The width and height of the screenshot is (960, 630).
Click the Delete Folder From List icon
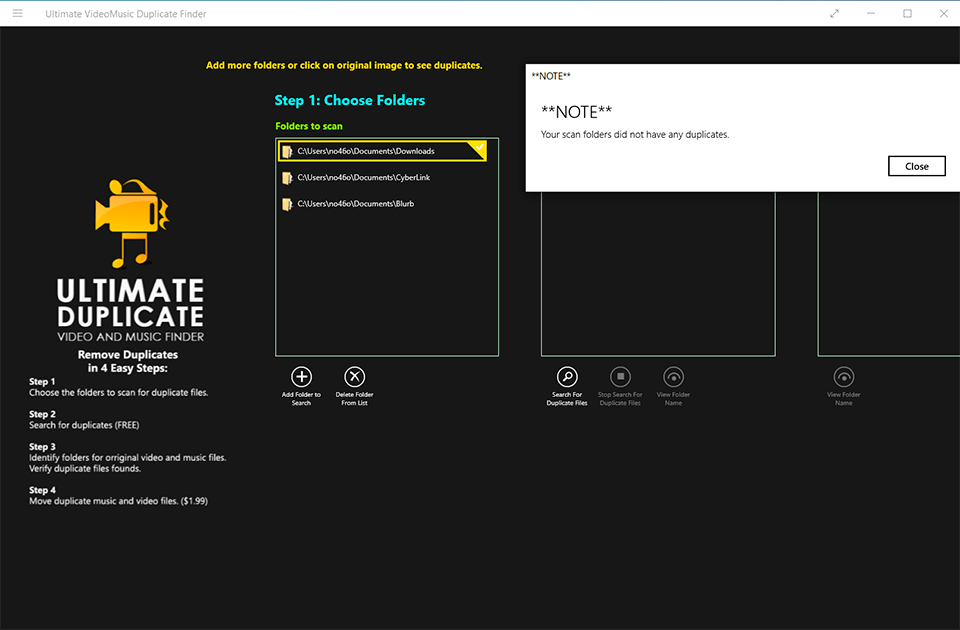(355, 377)
